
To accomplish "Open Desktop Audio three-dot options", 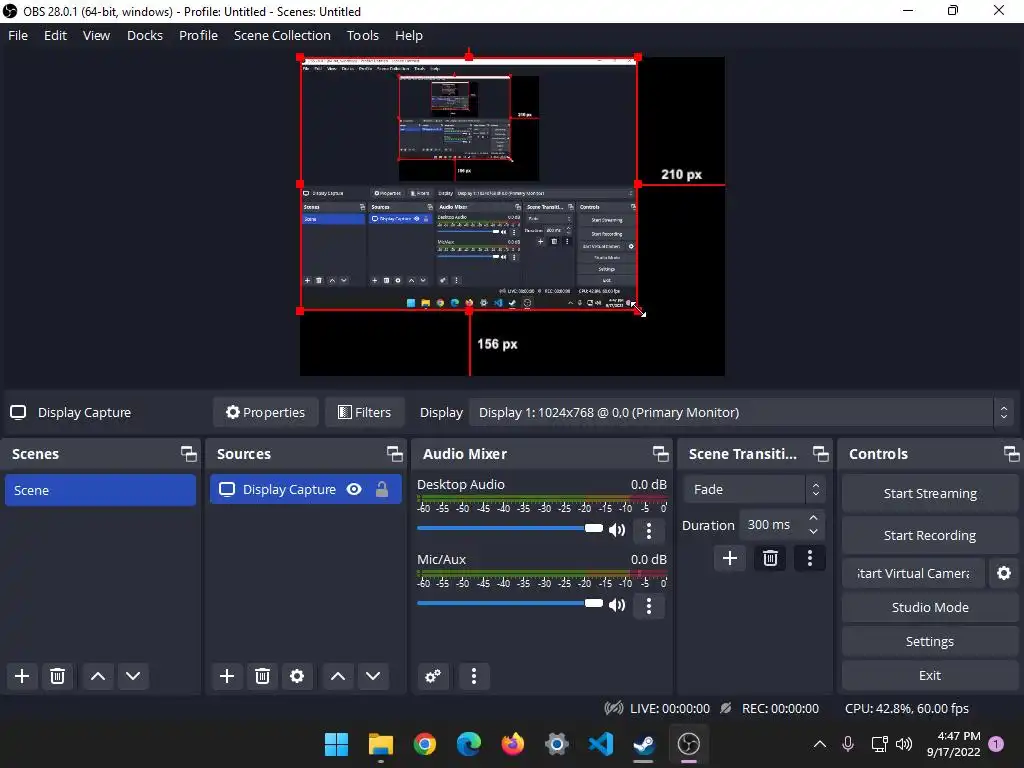I will click(x=648, y=530).
